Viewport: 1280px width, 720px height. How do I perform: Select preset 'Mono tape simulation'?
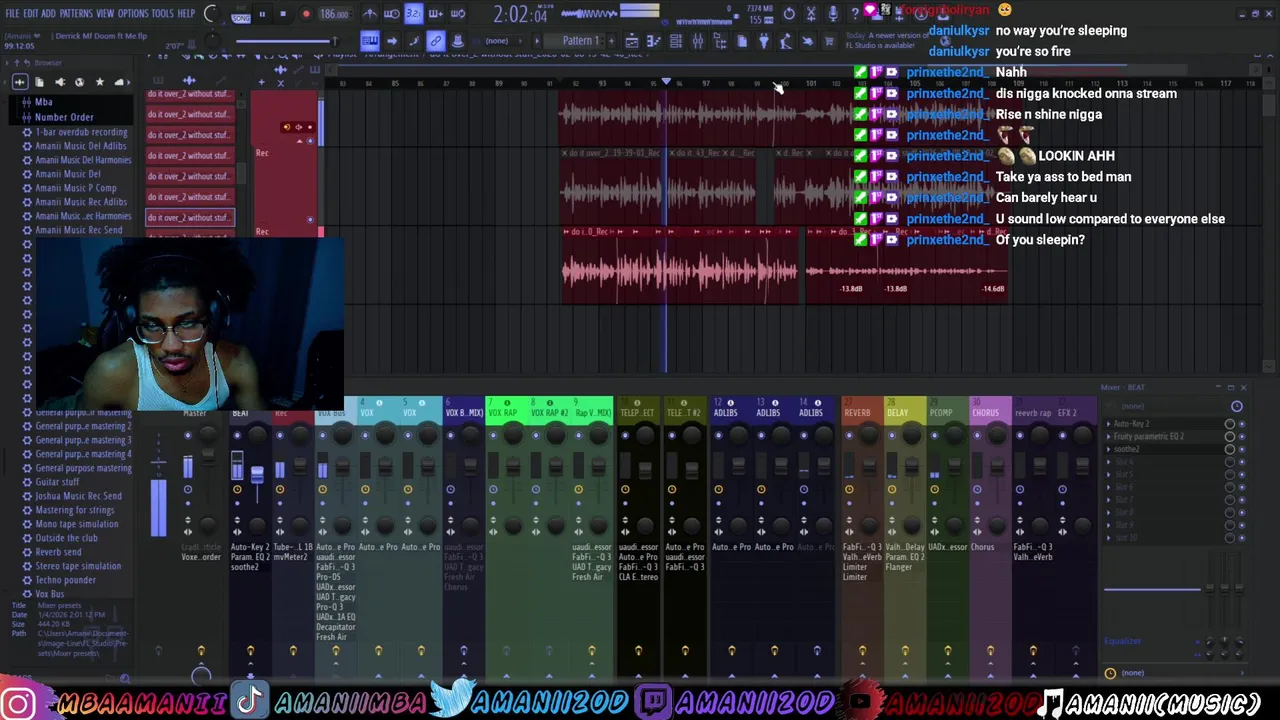pos(77,524)
